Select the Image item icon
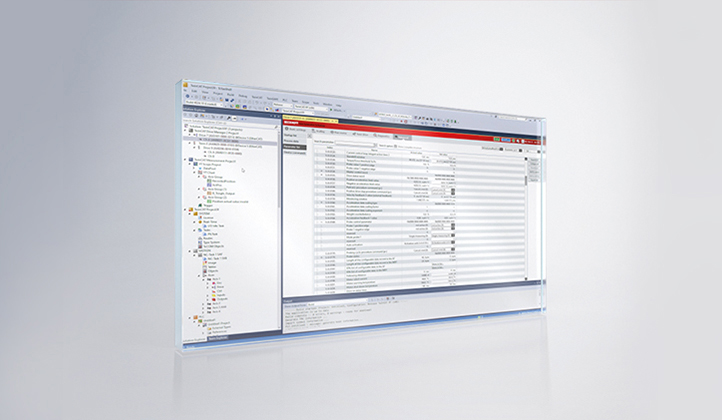Viewport: 722px width, 420px height. pyautogui.click(x=205, y=263)
